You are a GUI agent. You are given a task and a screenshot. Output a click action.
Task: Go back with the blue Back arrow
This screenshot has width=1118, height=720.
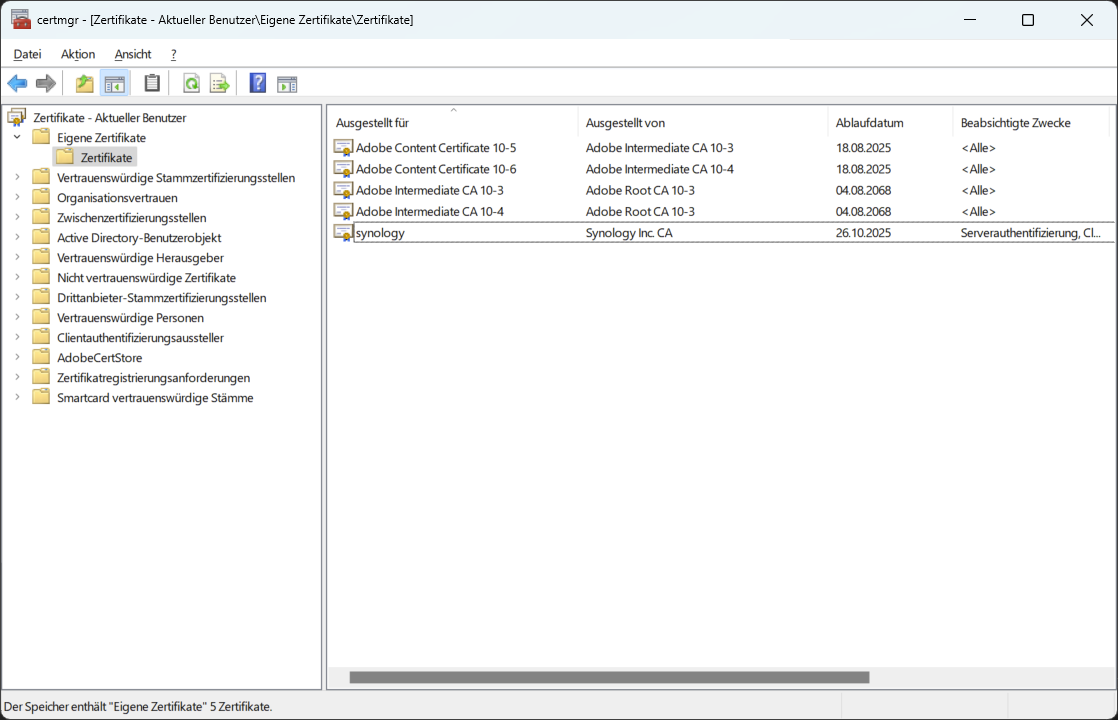[x=17, y=83]
